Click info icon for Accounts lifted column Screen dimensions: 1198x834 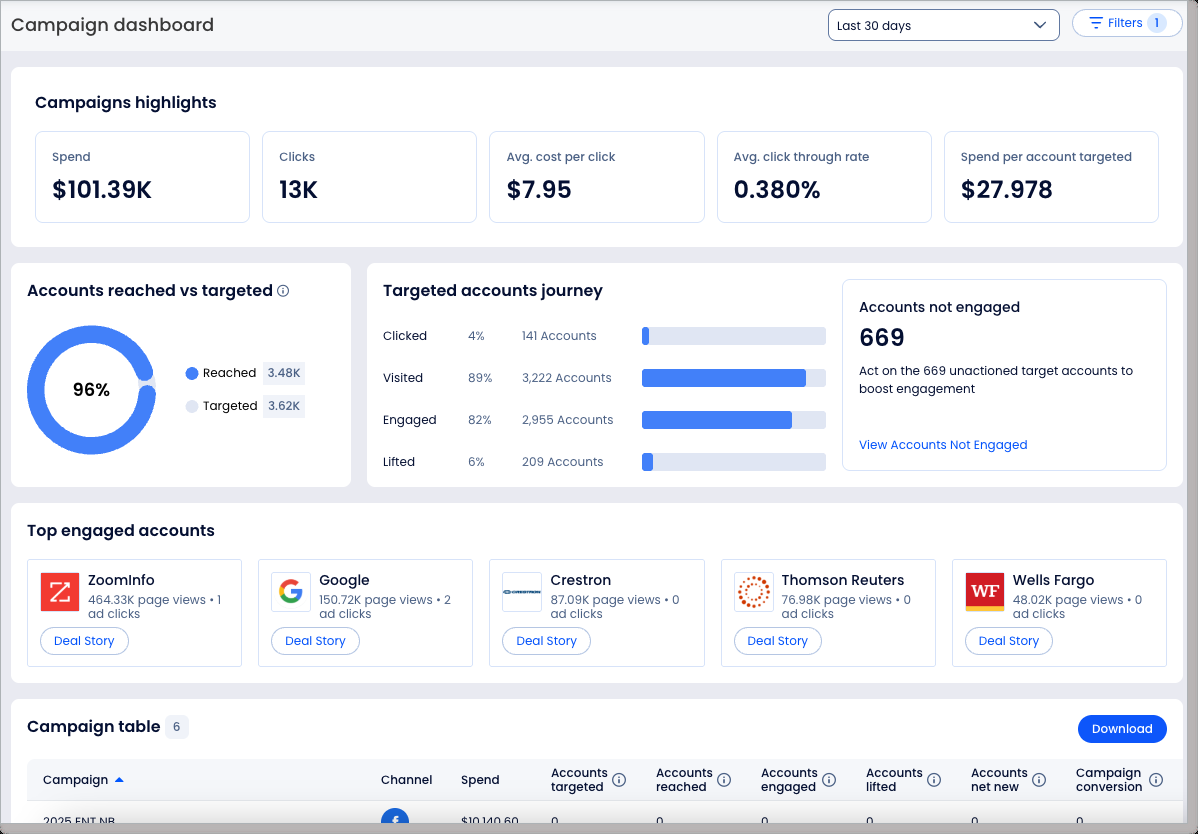tap(934, 780)
